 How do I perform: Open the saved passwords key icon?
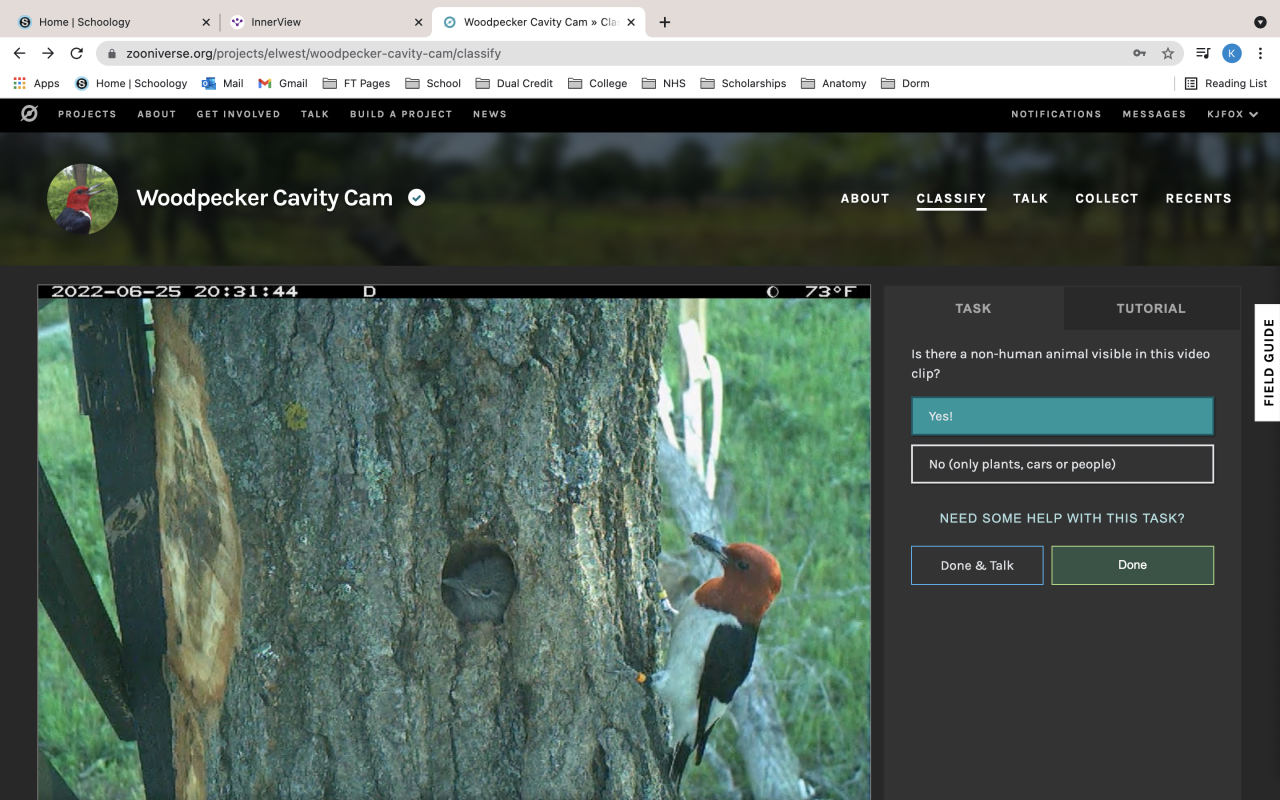pos(1139,53)
